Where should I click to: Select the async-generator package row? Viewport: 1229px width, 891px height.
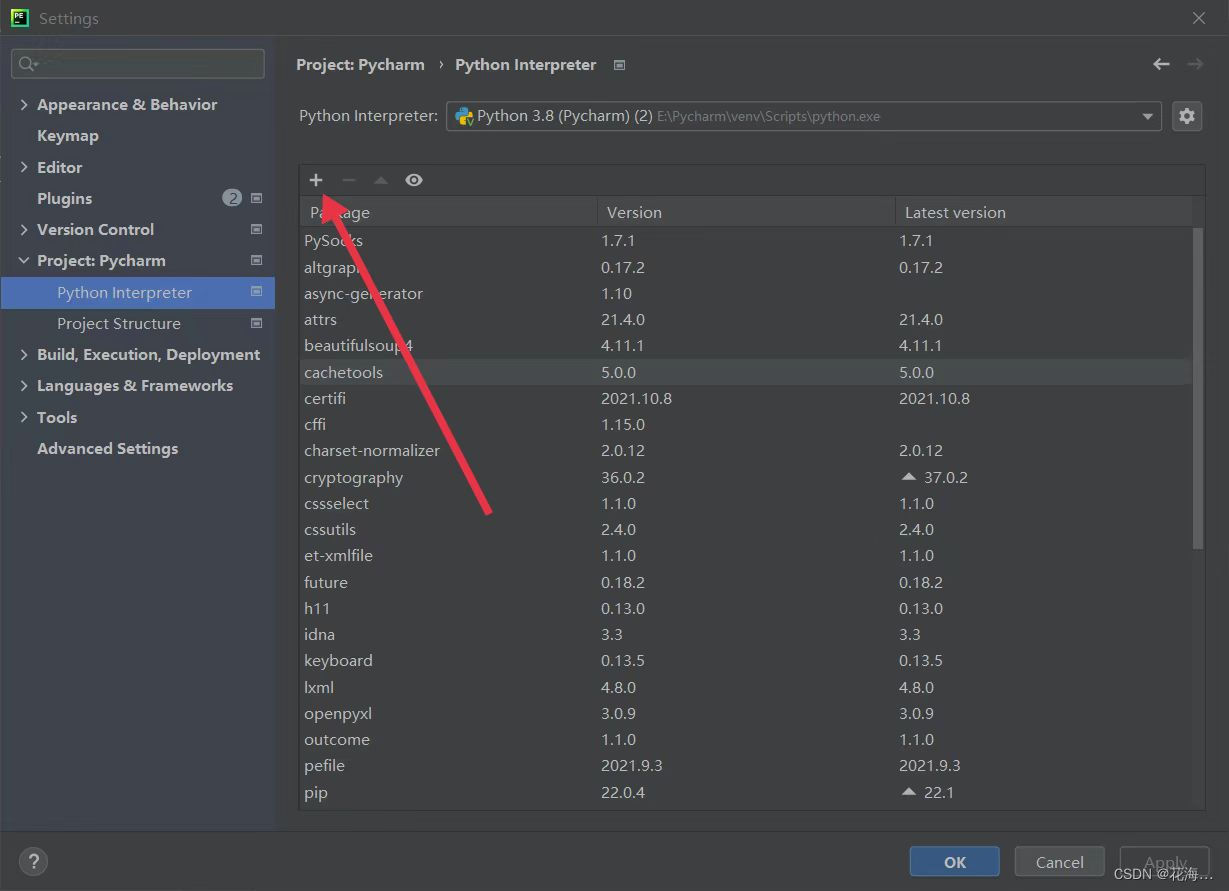click(746, 293)
